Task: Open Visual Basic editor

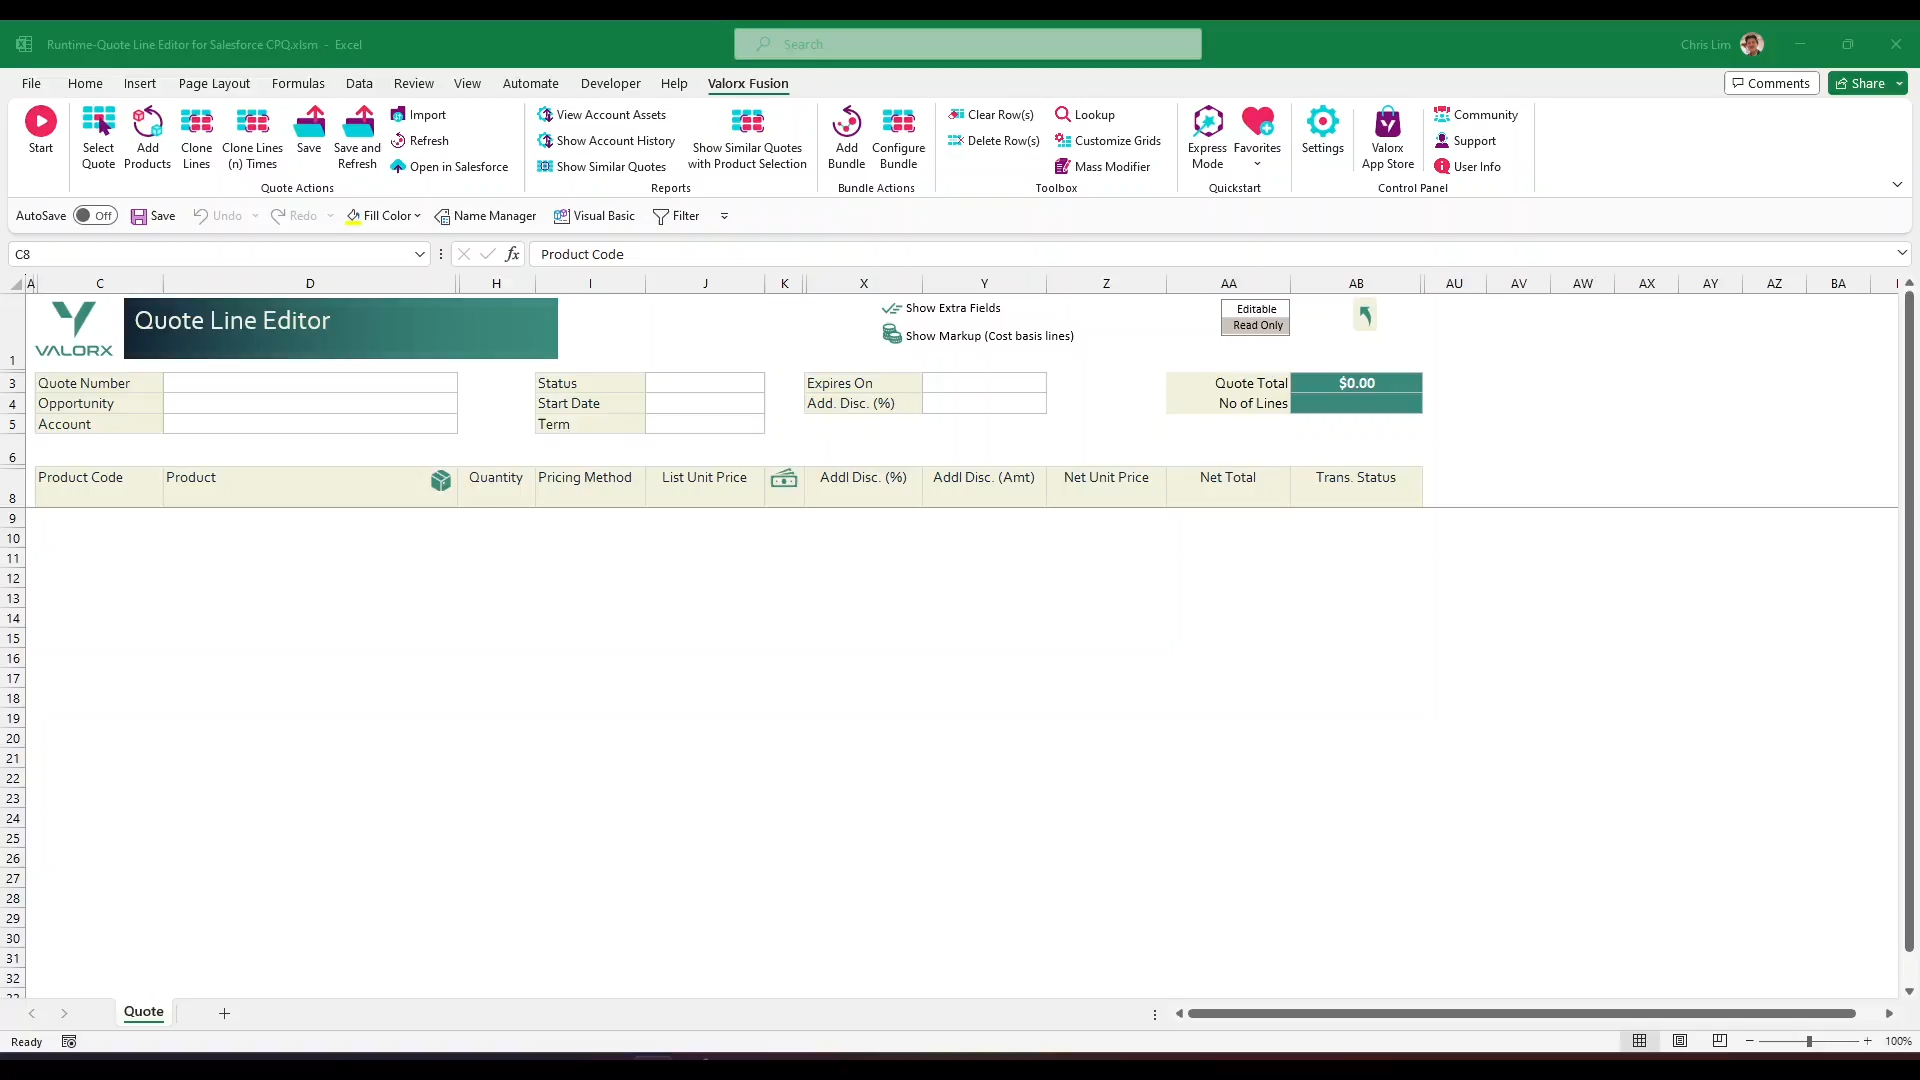Action: 594,216
